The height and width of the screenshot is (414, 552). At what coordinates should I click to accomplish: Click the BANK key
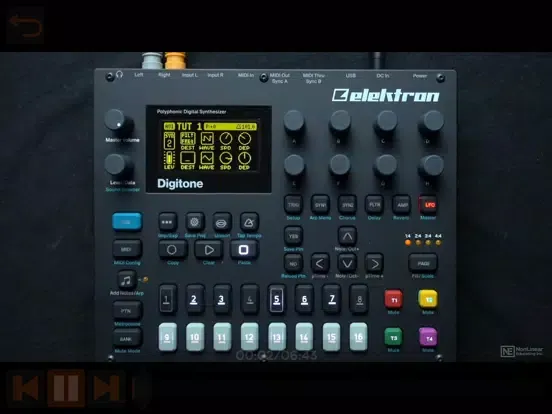(x=127, y=338)
